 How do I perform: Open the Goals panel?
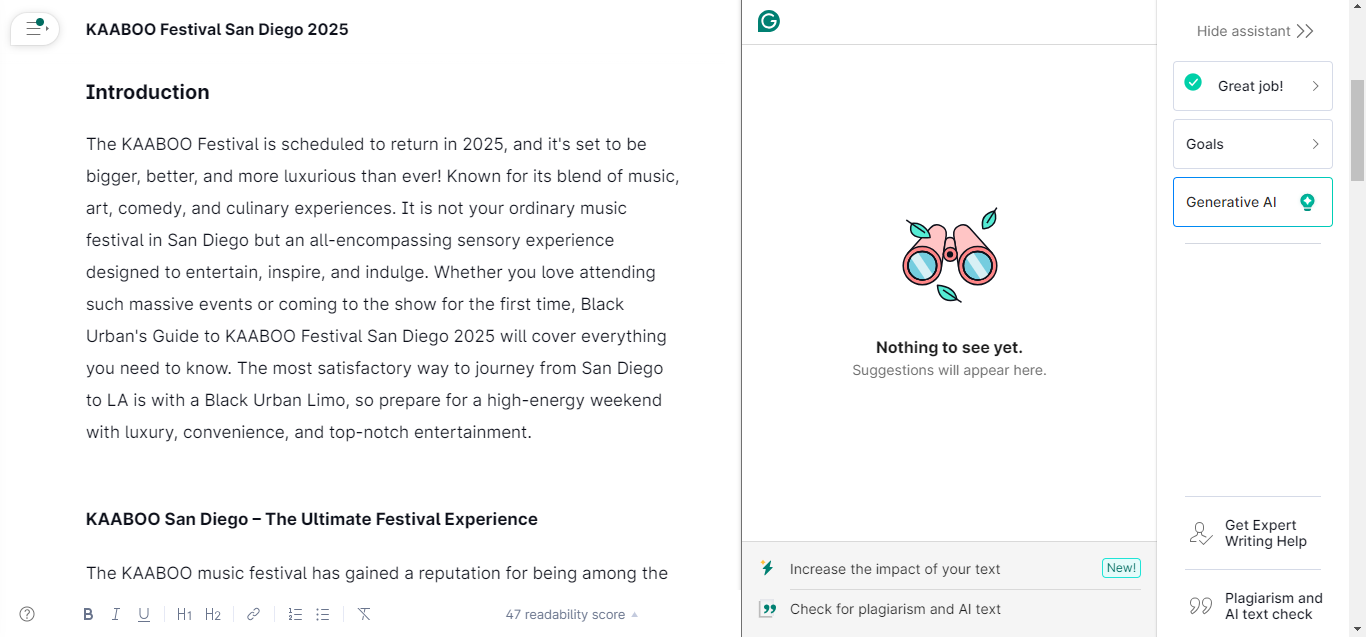point(1252,144)
